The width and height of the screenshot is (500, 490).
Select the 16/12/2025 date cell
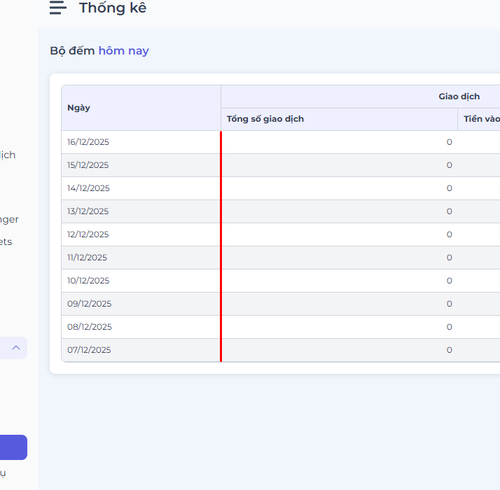tap(141, 142)
